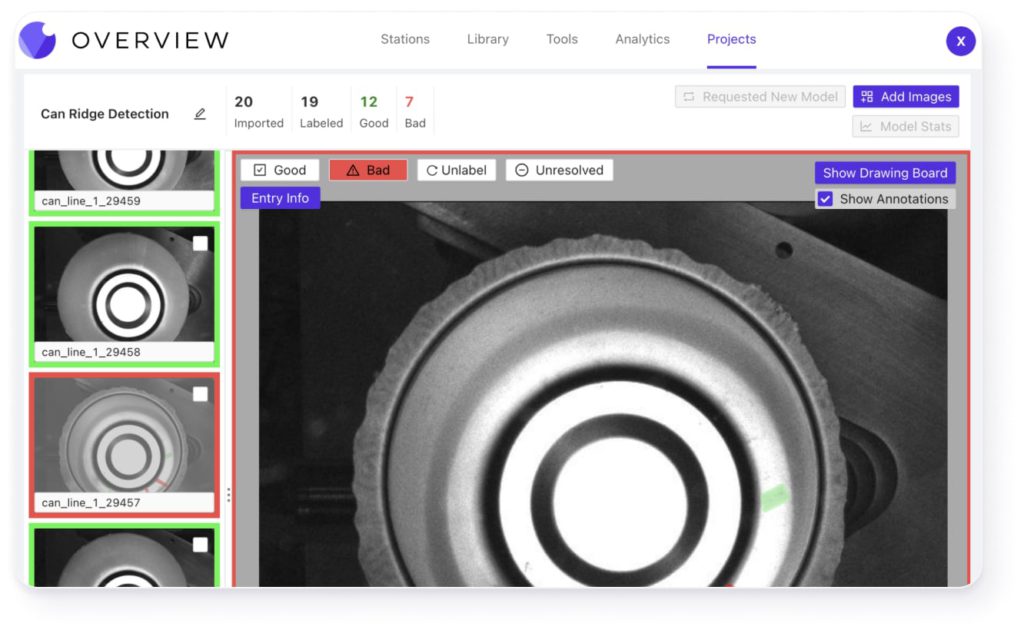Screen dimensions: 1024x633
Task: Click the Add Images button
Action: tap(906, 97)
